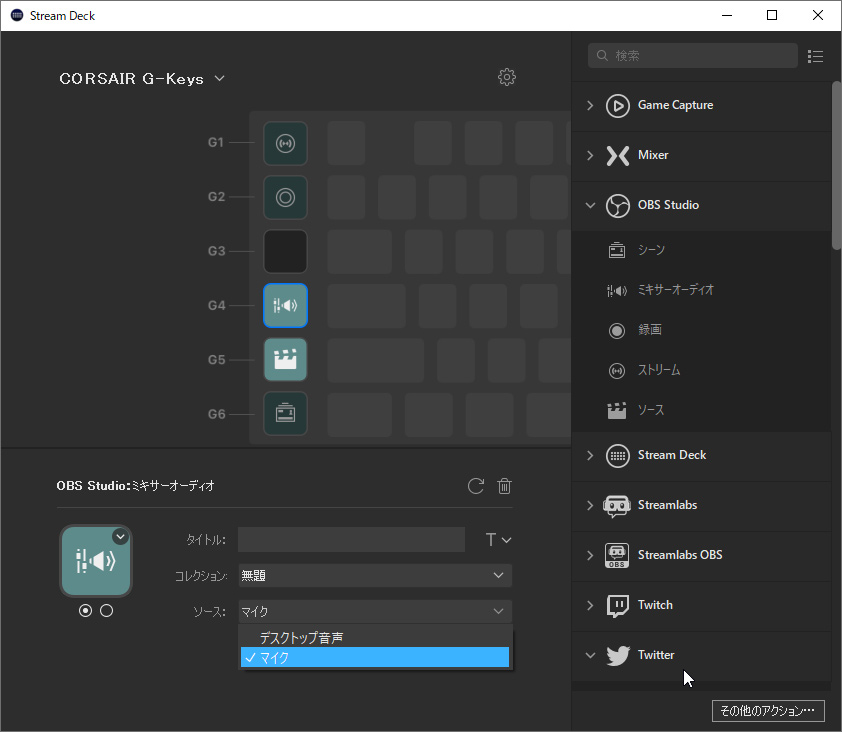Minimize the Stream Deck window
This screenshot has height=732, width=842.
click(x=727, y=16)
